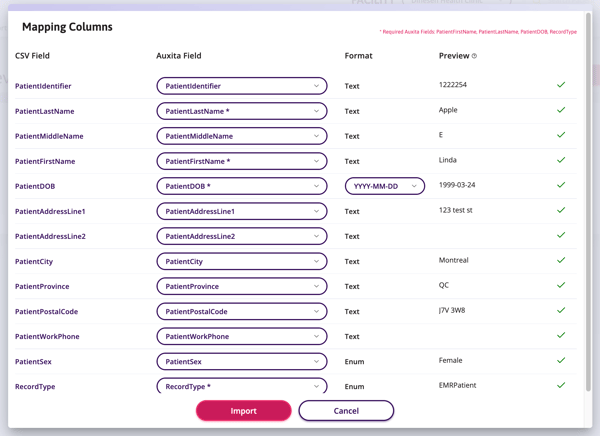
Task: Click the PatientSex CSV field label
Action: 33,362
